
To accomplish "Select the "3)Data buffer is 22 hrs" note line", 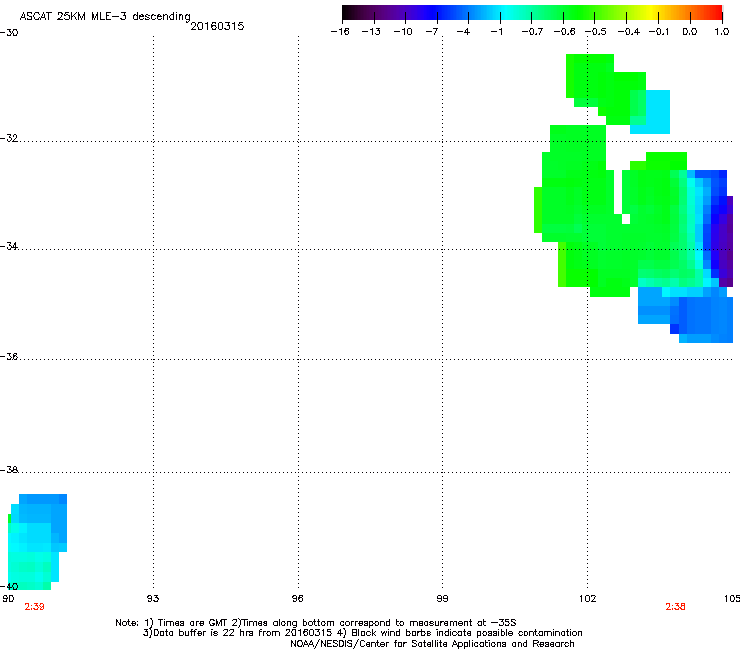I will point(362,633).
